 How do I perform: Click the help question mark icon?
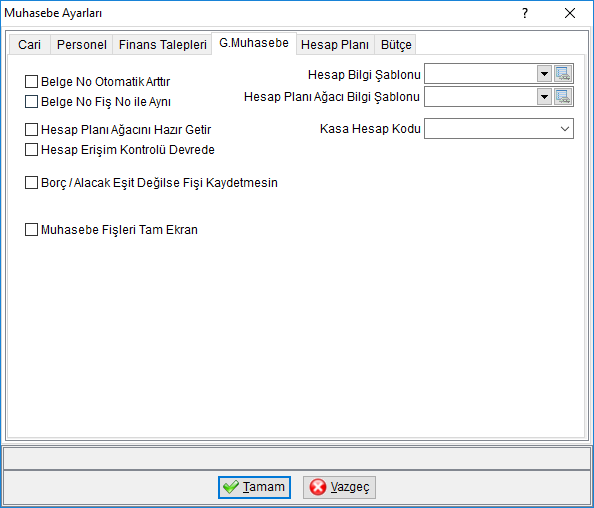[x=525, y=13]
